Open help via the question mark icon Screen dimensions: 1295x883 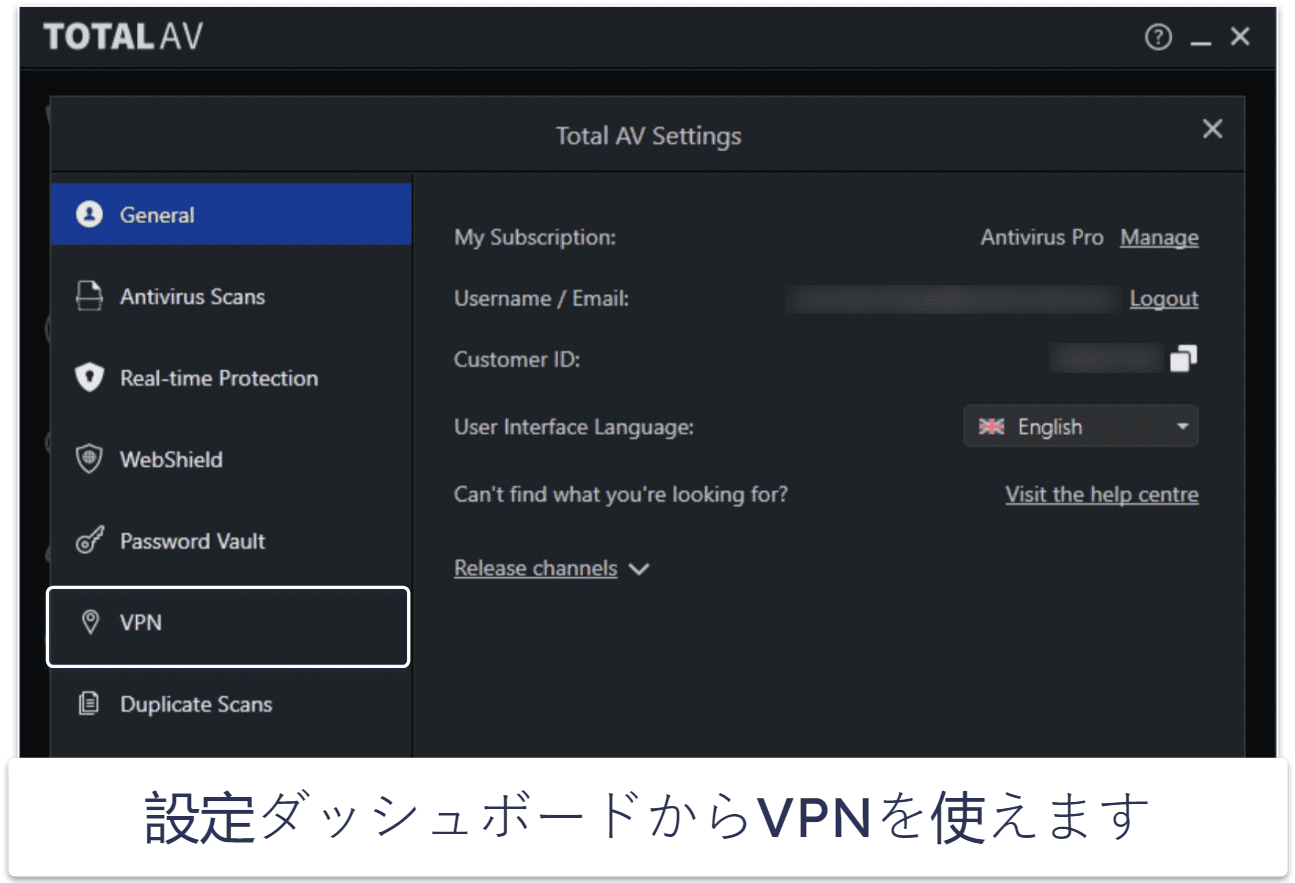(1158, 38)
